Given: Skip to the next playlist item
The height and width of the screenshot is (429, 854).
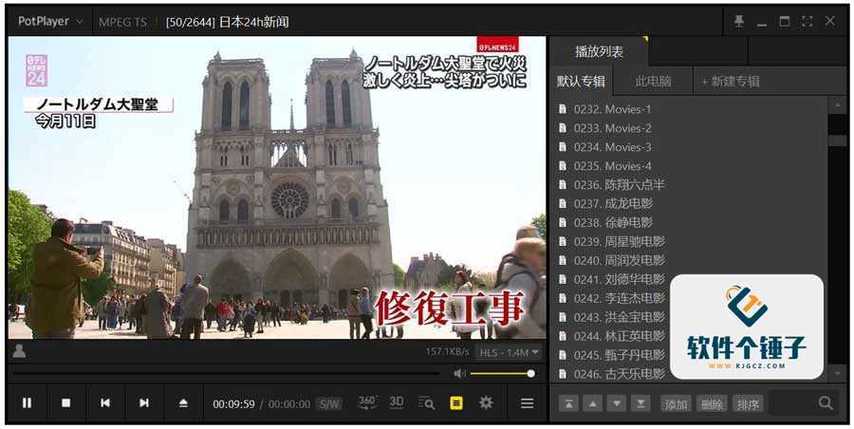Looking at the screenshot, I should point(144,403).
